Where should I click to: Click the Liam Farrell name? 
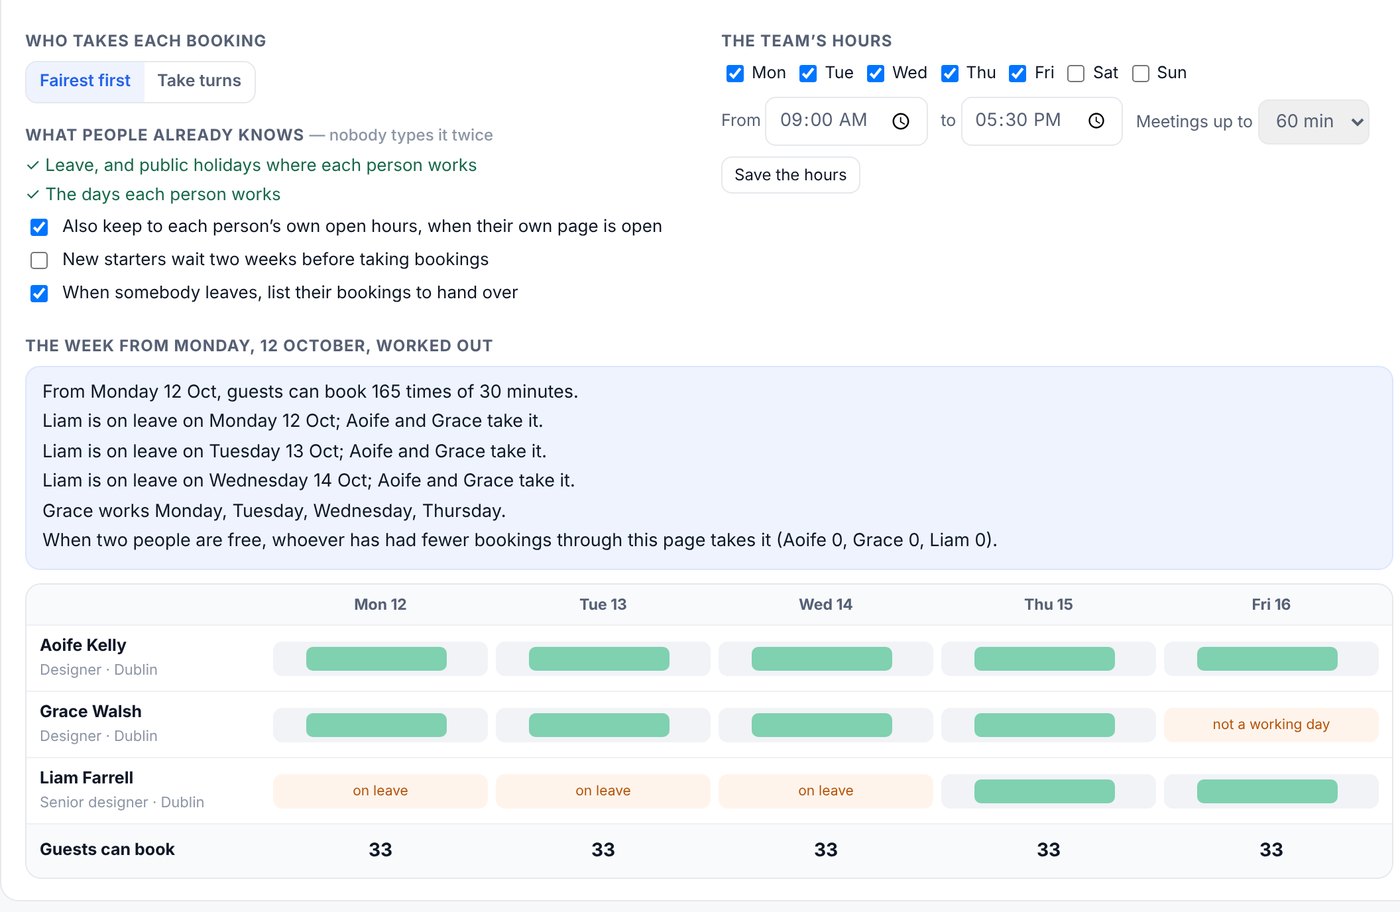coord(87,777)
